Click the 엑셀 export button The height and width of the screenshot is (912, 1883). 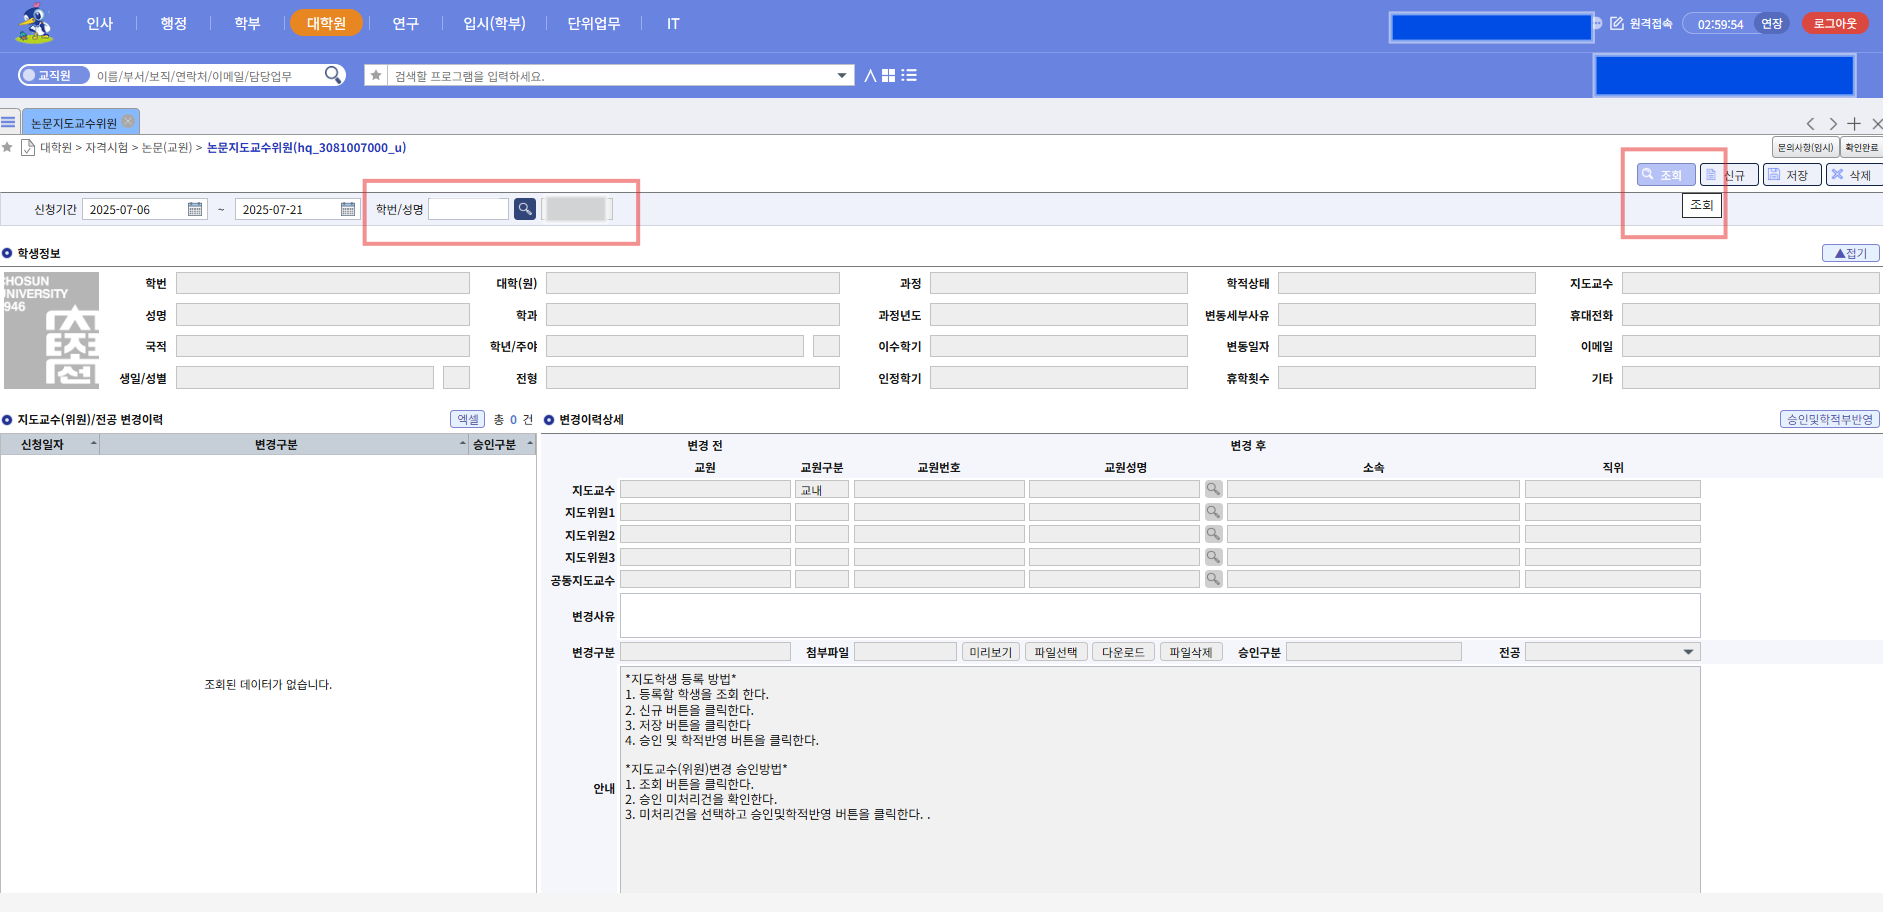[x=467, y=419]
